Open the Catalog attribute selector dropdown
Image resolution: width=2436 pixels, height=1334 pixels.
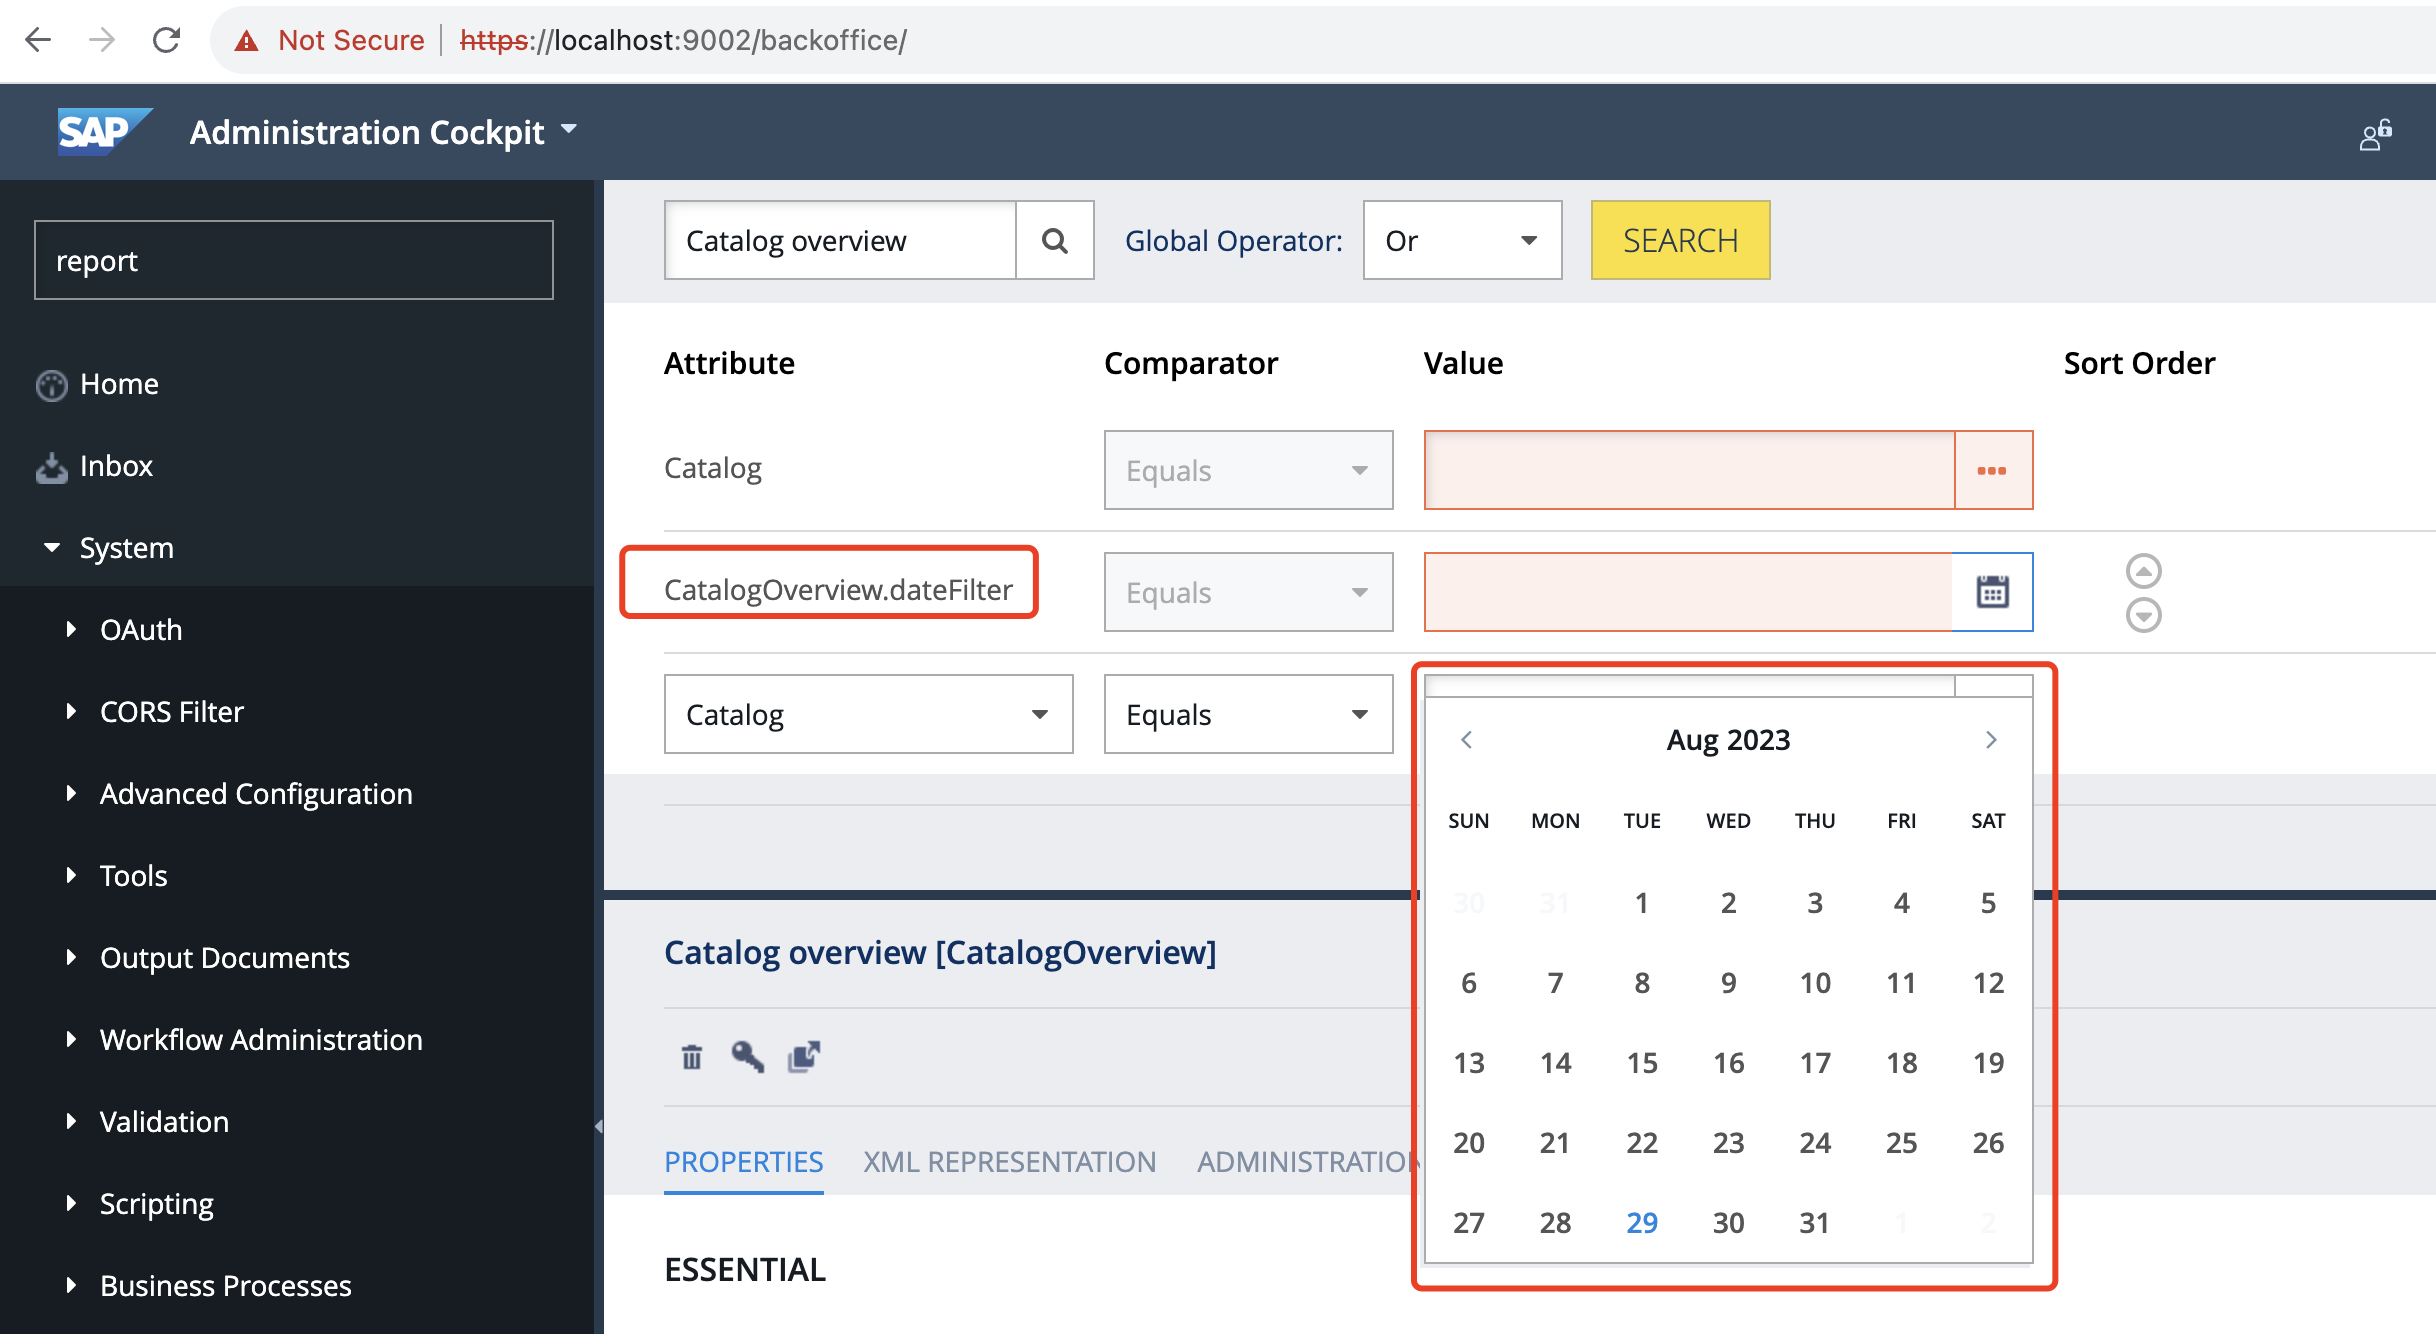[x=868, y=714]
